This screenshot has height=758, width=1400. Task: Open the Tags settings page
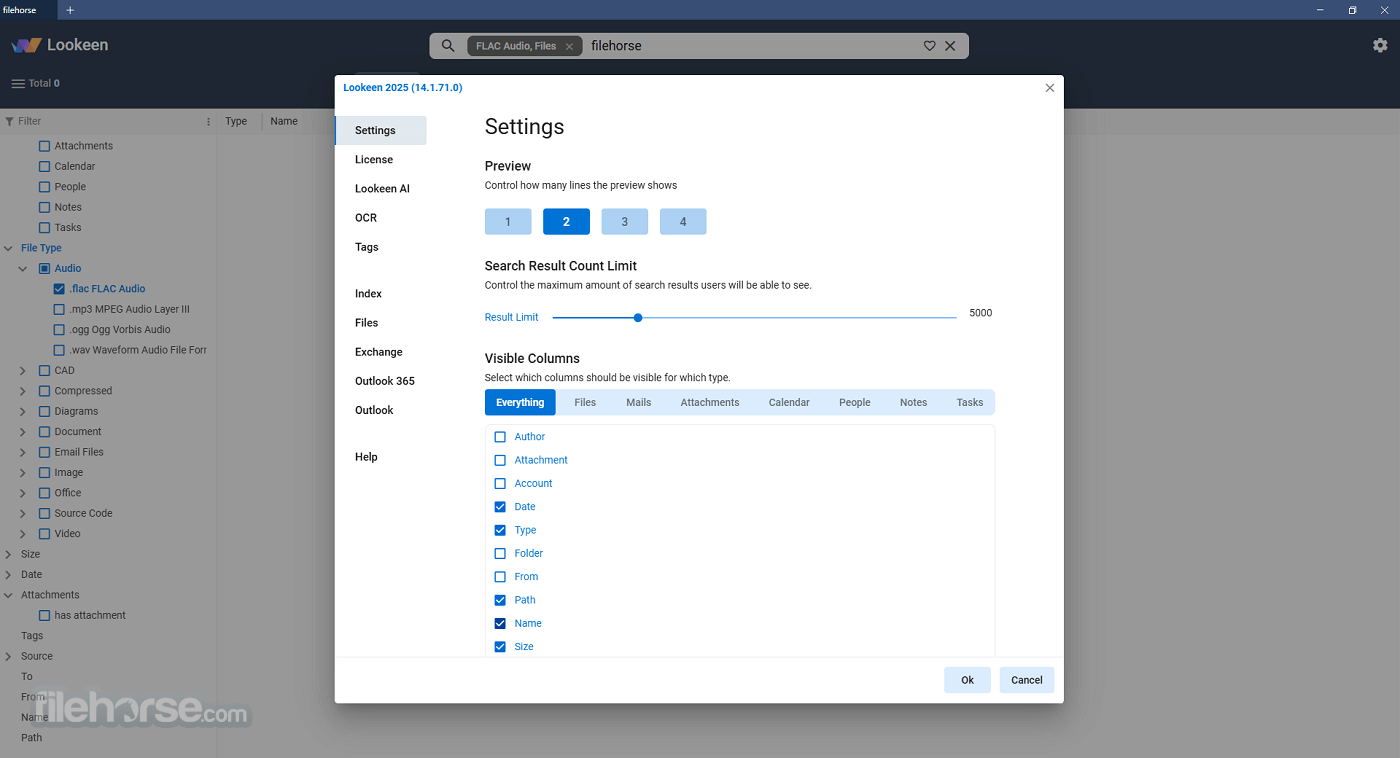367,247
